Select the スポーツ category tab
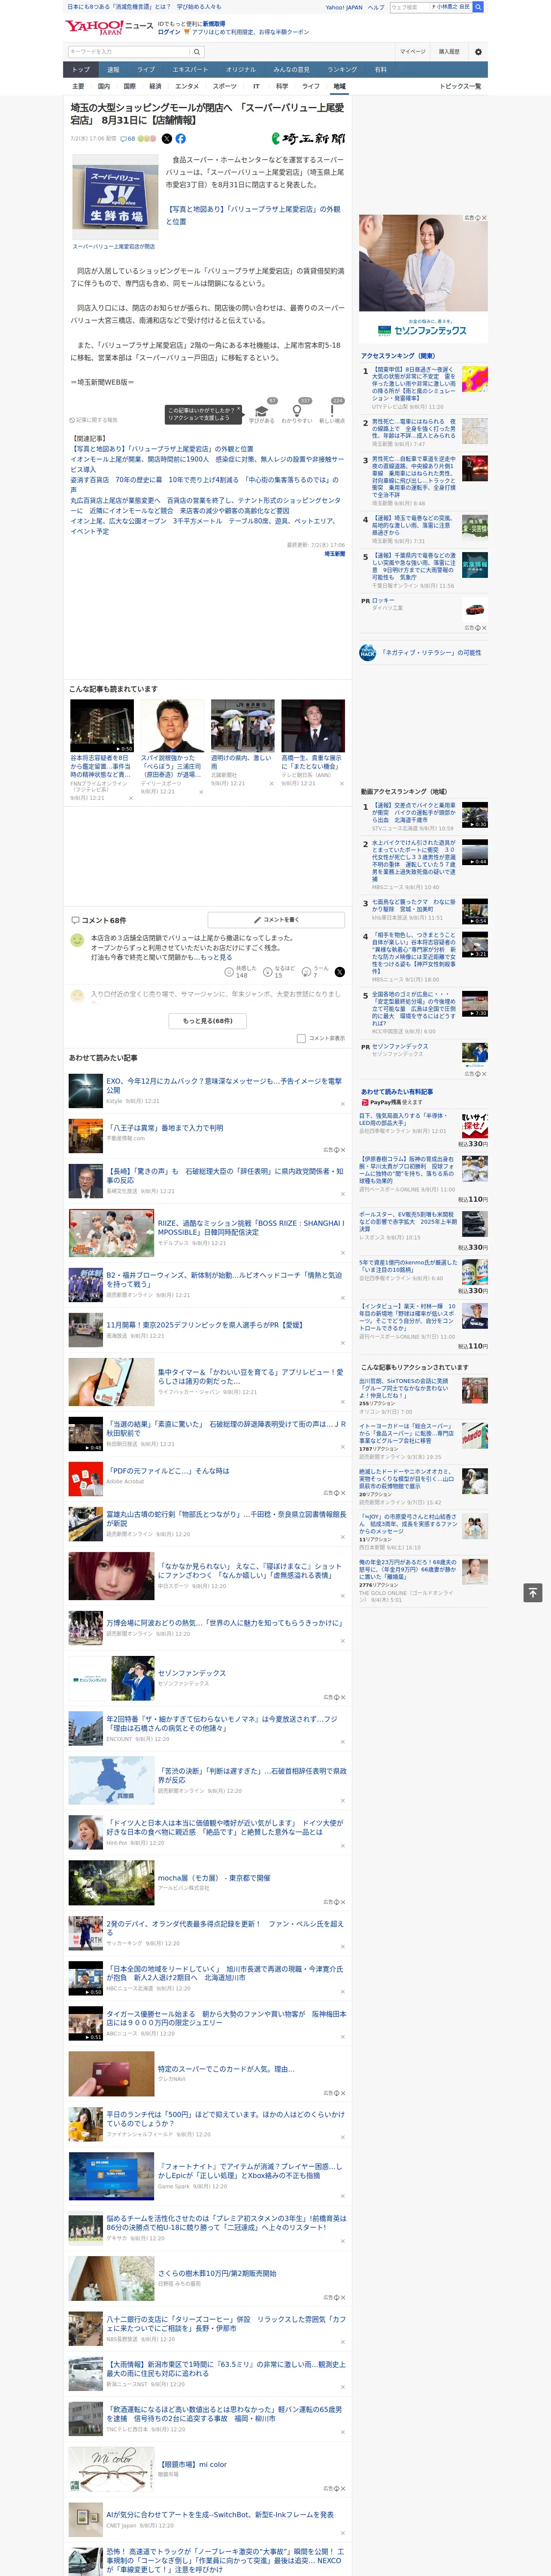The width and height of the screenshot is (551, 2576). click(225, 86)
